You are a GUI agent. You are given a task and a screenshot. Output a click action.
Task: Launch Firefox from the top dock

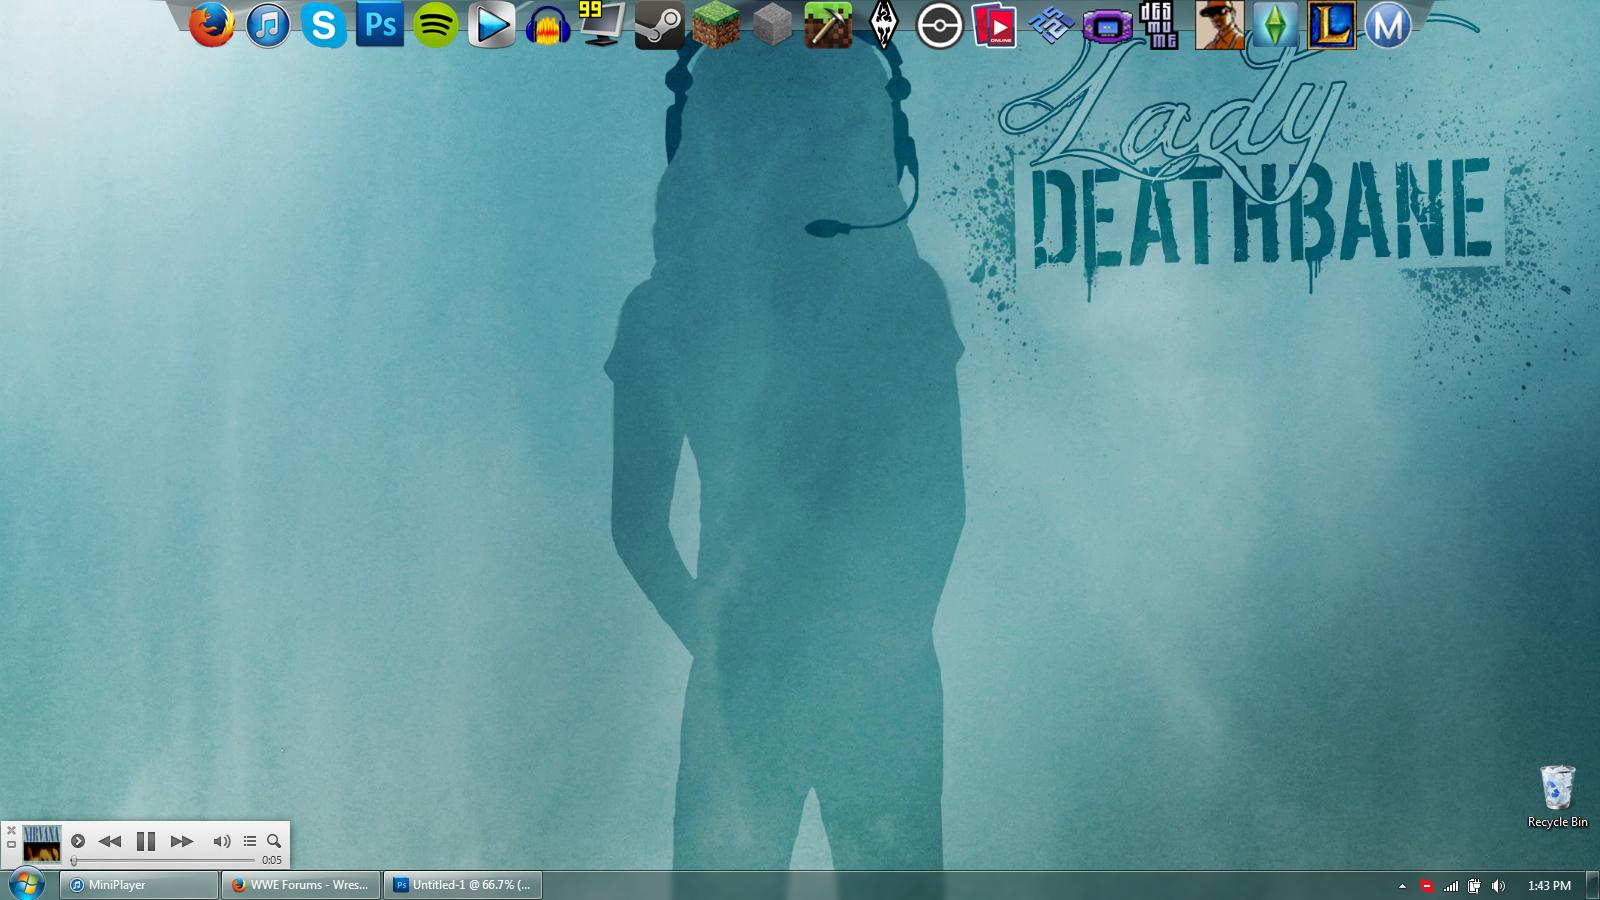[211, 25]
